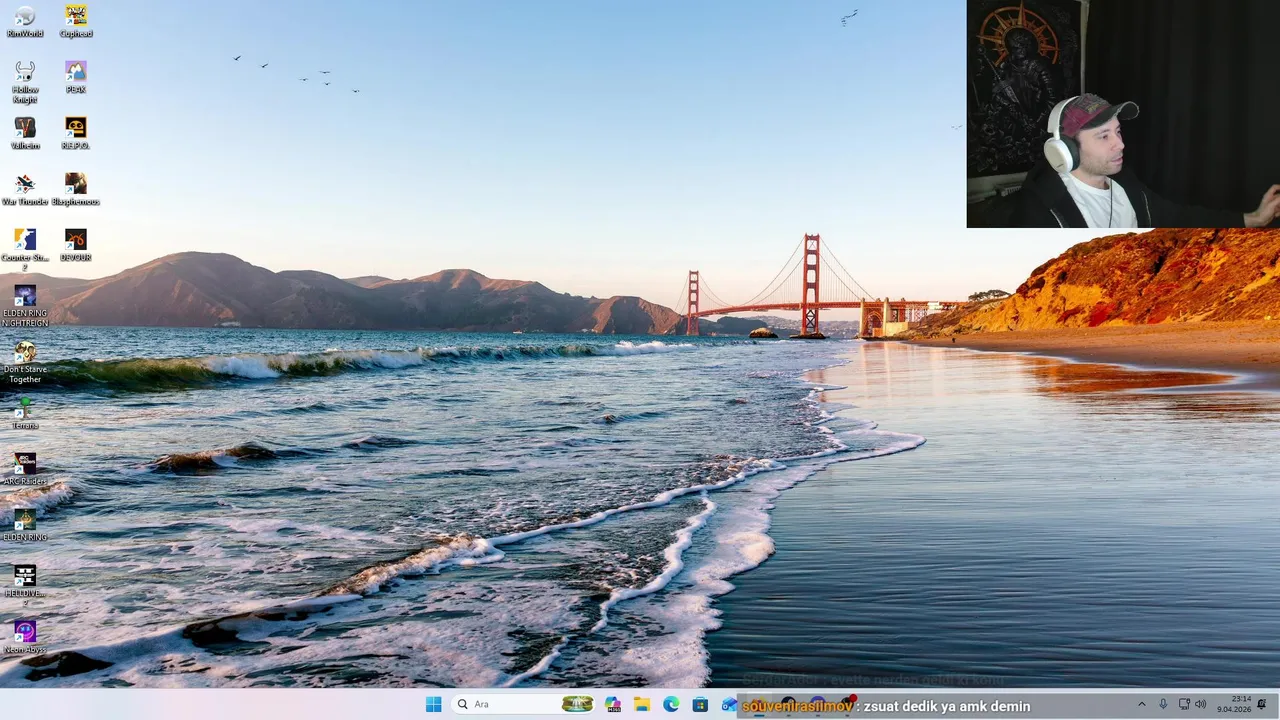1280x720 pixels.
Task: Click the volume speaker tray icon
Action: [x=1201, y=704]
